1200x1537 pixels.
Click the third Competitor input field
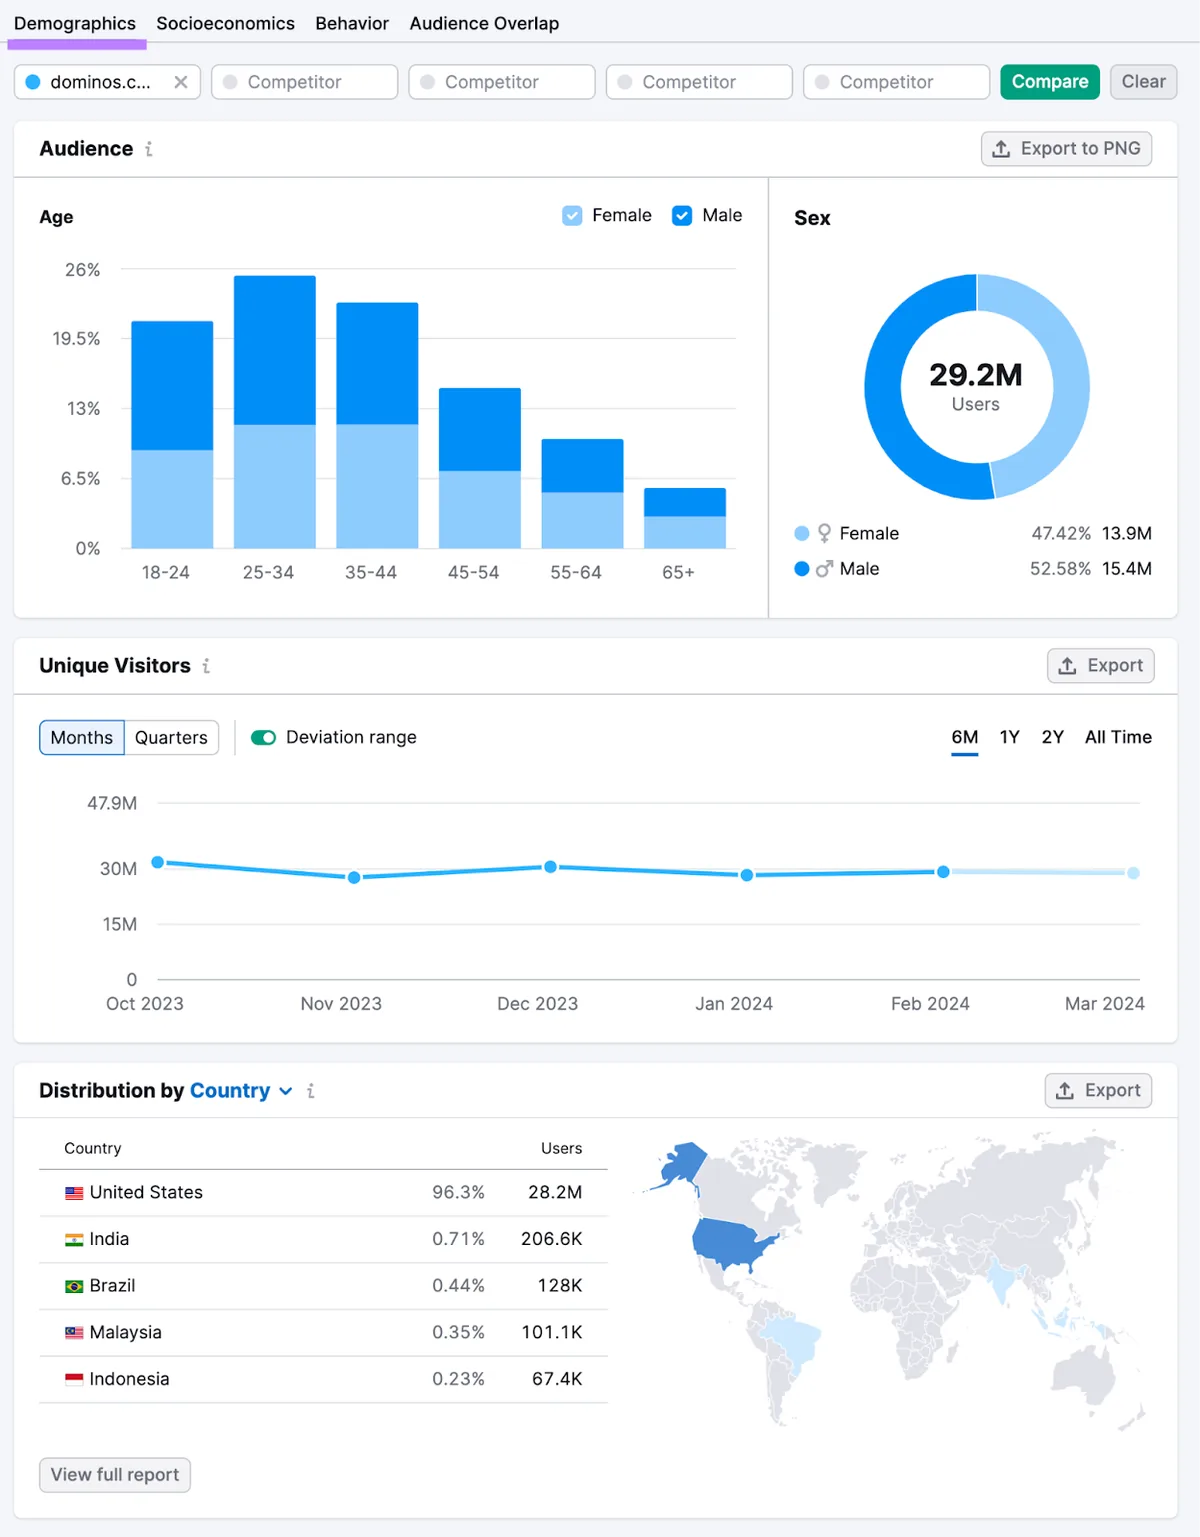[x=699, y=82]
